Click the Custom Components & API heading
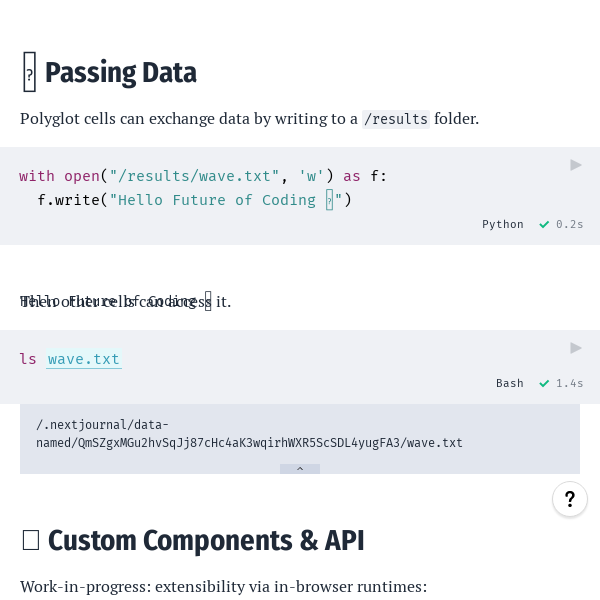 206,540
